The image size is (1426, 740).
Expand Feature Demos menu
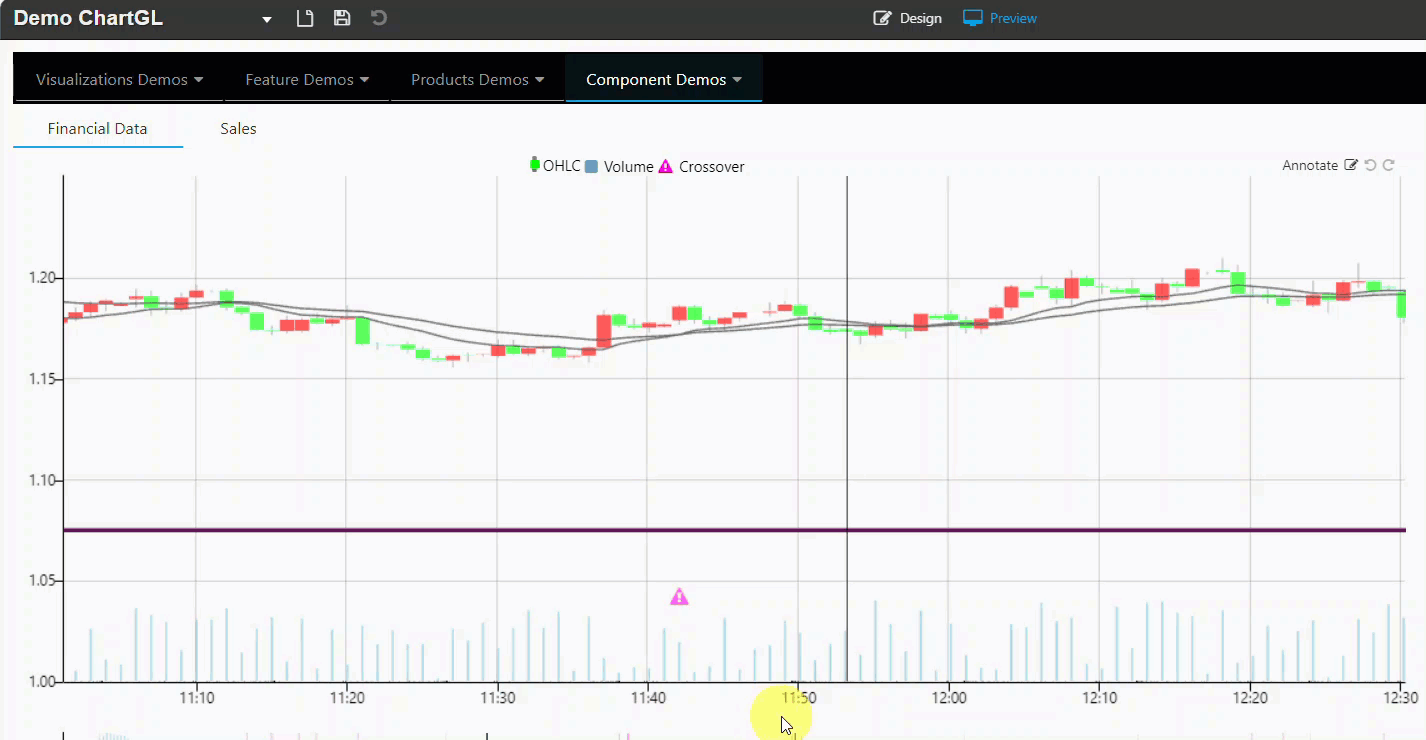[x=307, y=80]
